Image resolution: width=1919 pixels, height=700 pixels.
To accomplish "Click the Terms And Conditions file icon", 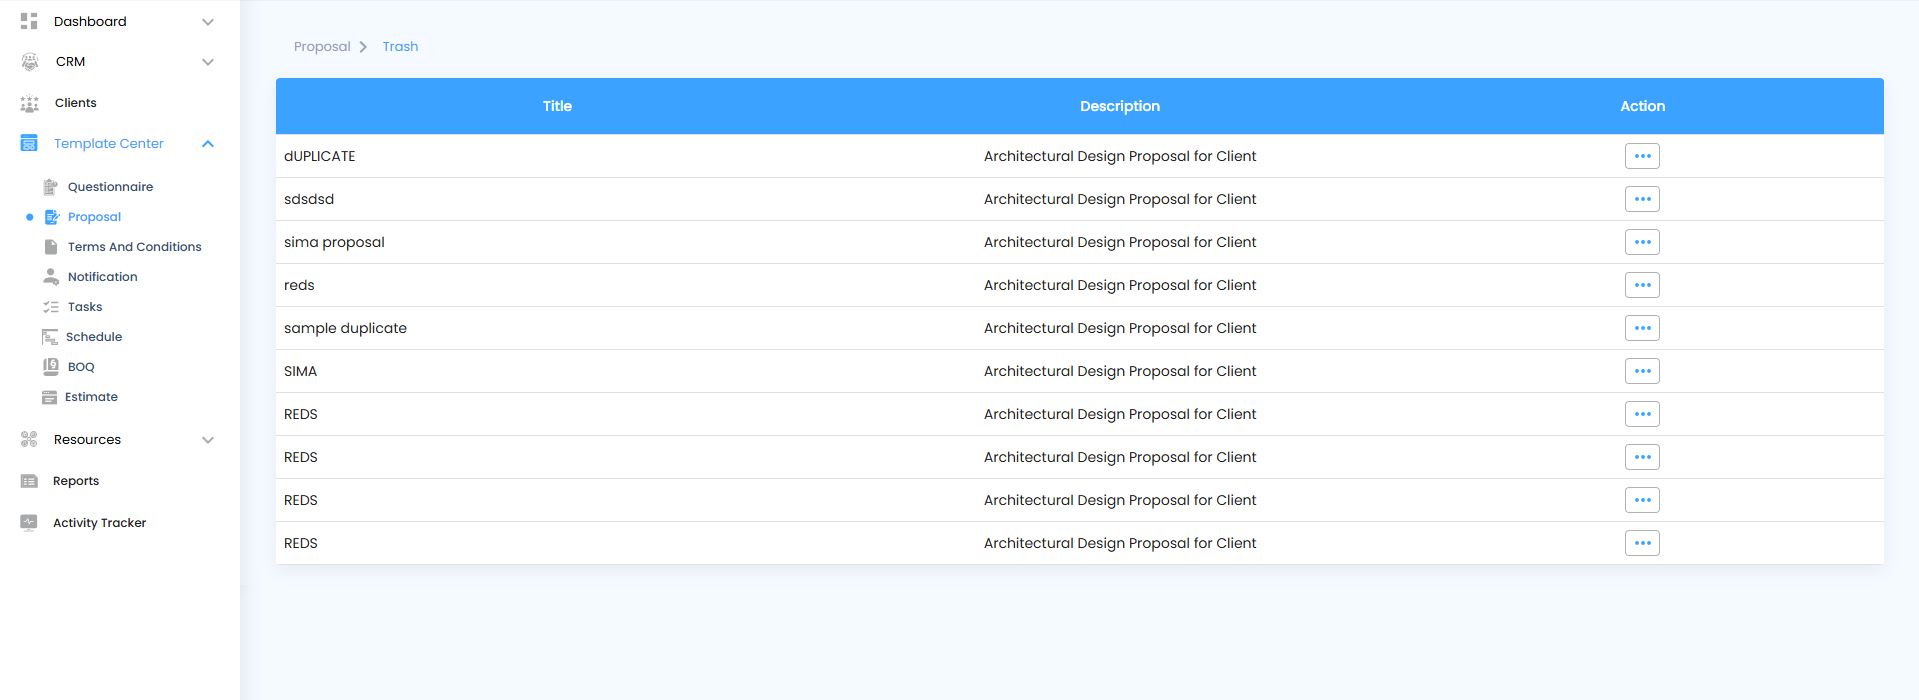I will [x=51, y=247].
